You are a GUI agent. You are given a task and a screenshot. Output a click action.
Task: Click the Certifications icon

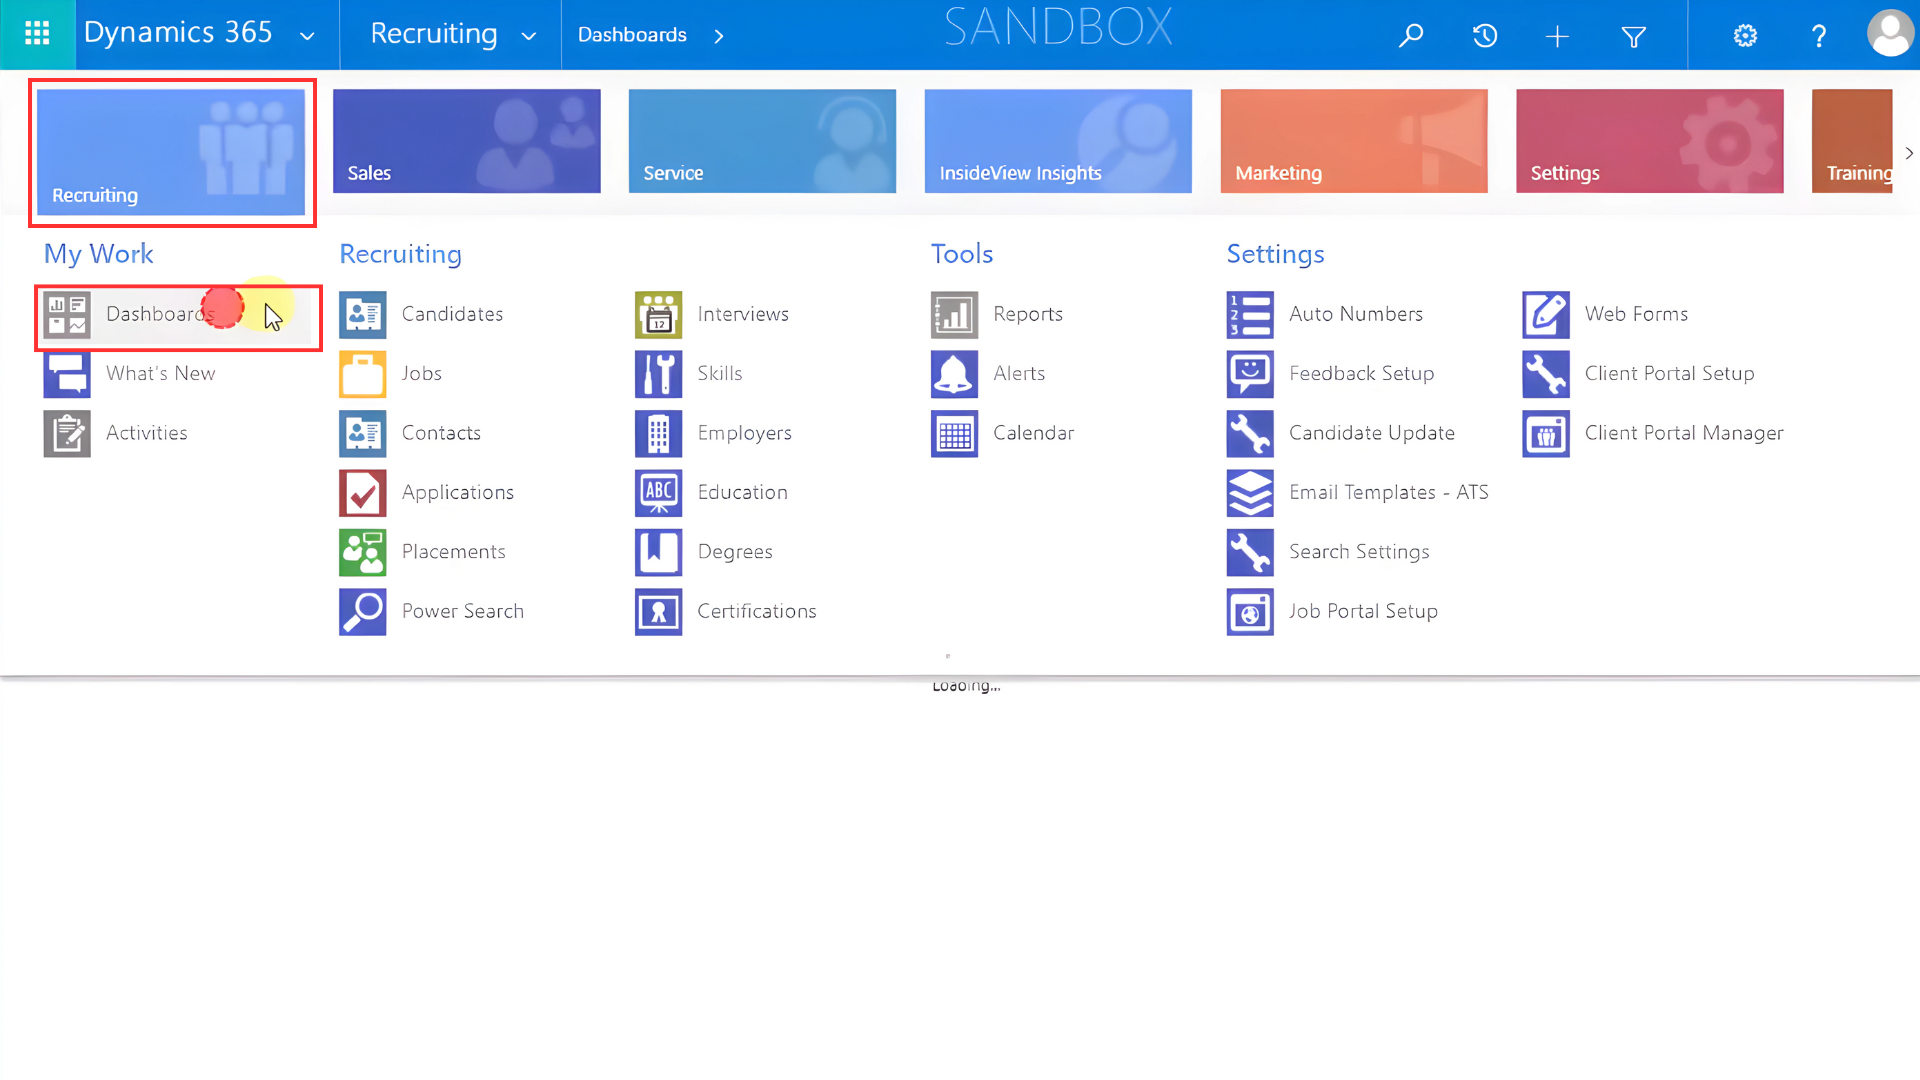(659, 612)
